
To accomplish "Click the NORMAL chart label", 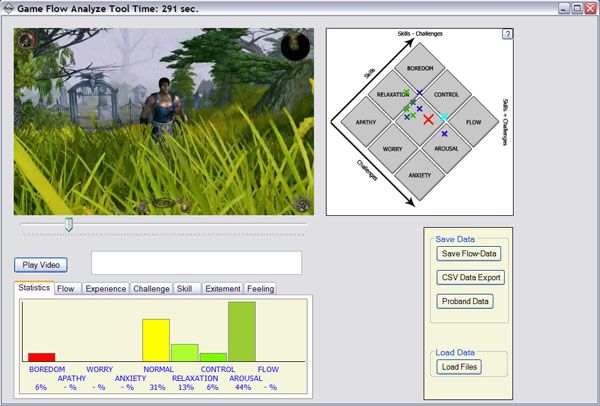I will pyautogui.click(x=158, y=370).
